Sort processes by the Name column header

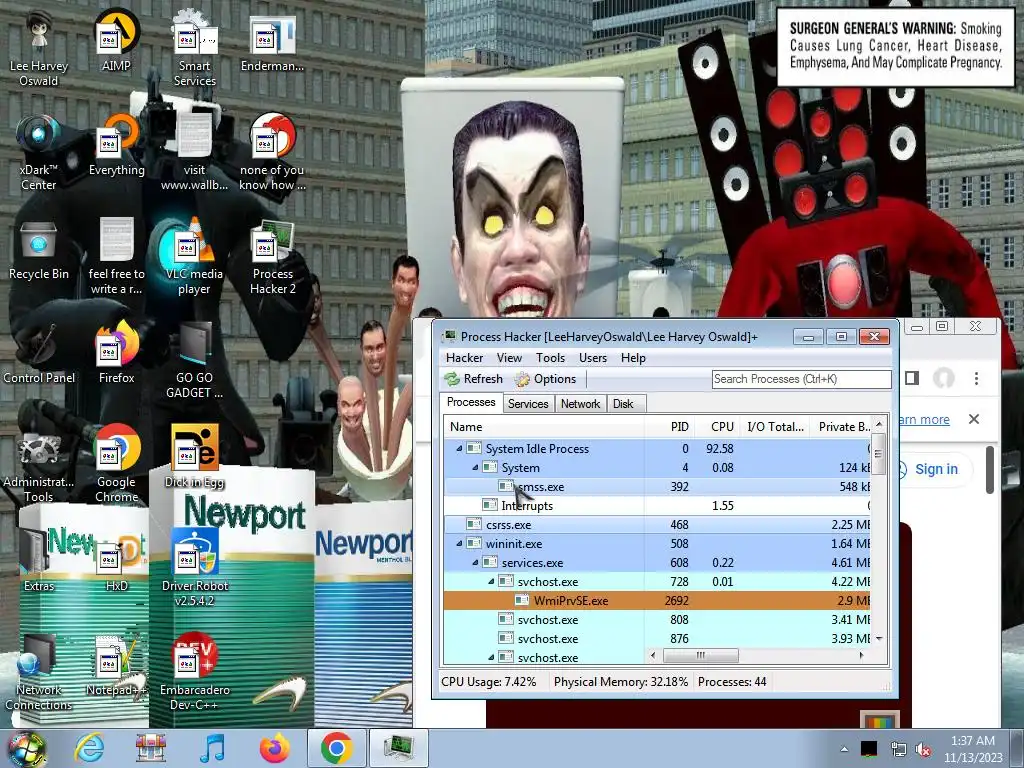(x=545, y=426)
